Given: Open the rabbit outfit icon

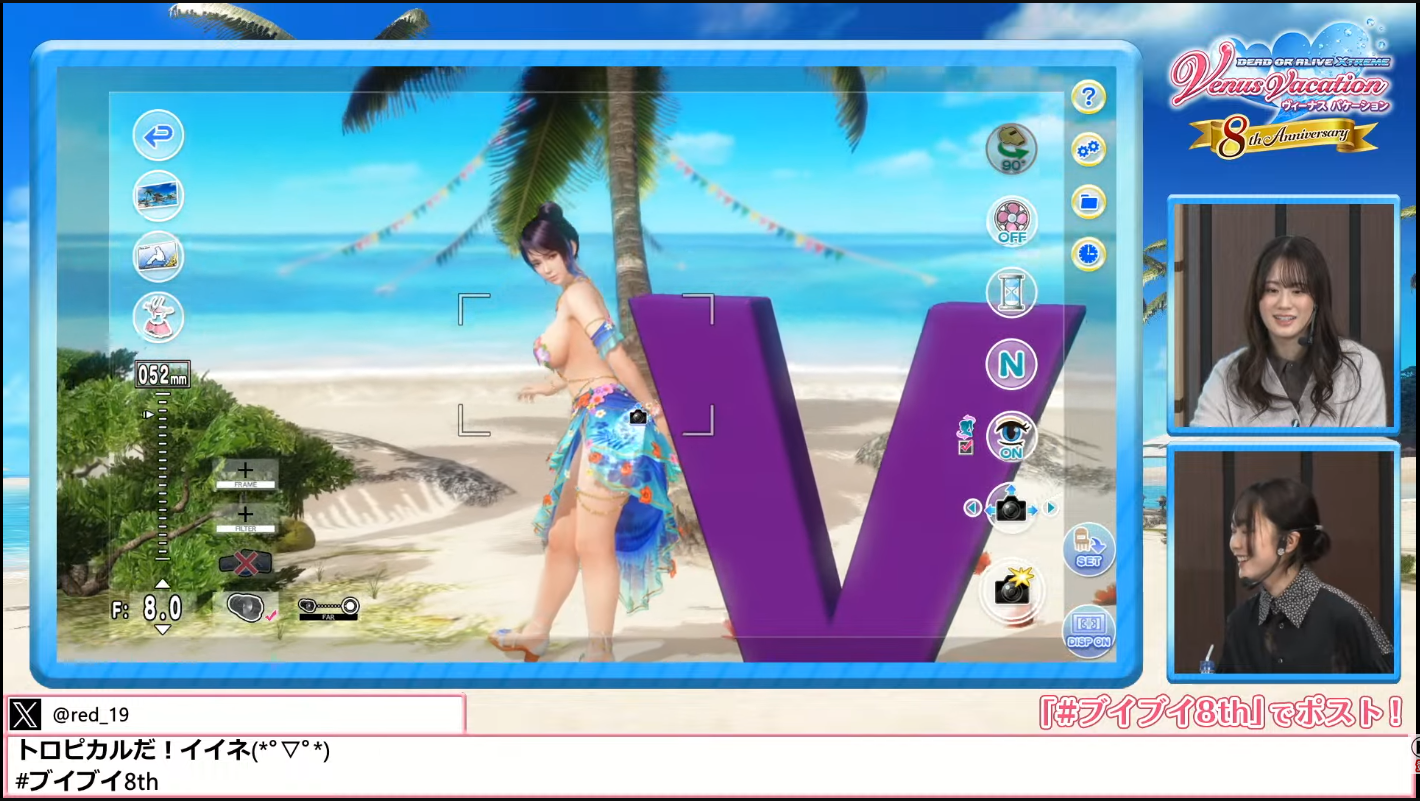Looking at the screenshot, I should 158,317.
